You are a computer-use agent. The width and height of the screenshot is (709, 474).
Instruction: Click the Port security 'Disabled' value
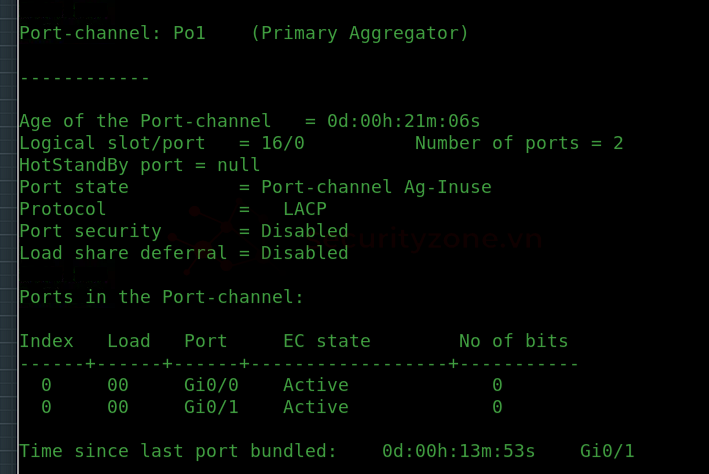pos(305,231)
